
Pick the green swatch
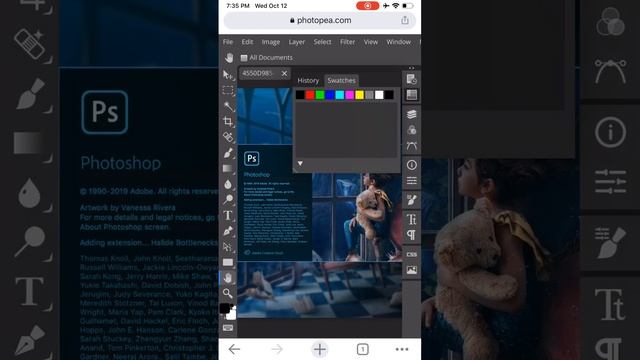pyautogui.click(x=320, y=95)
